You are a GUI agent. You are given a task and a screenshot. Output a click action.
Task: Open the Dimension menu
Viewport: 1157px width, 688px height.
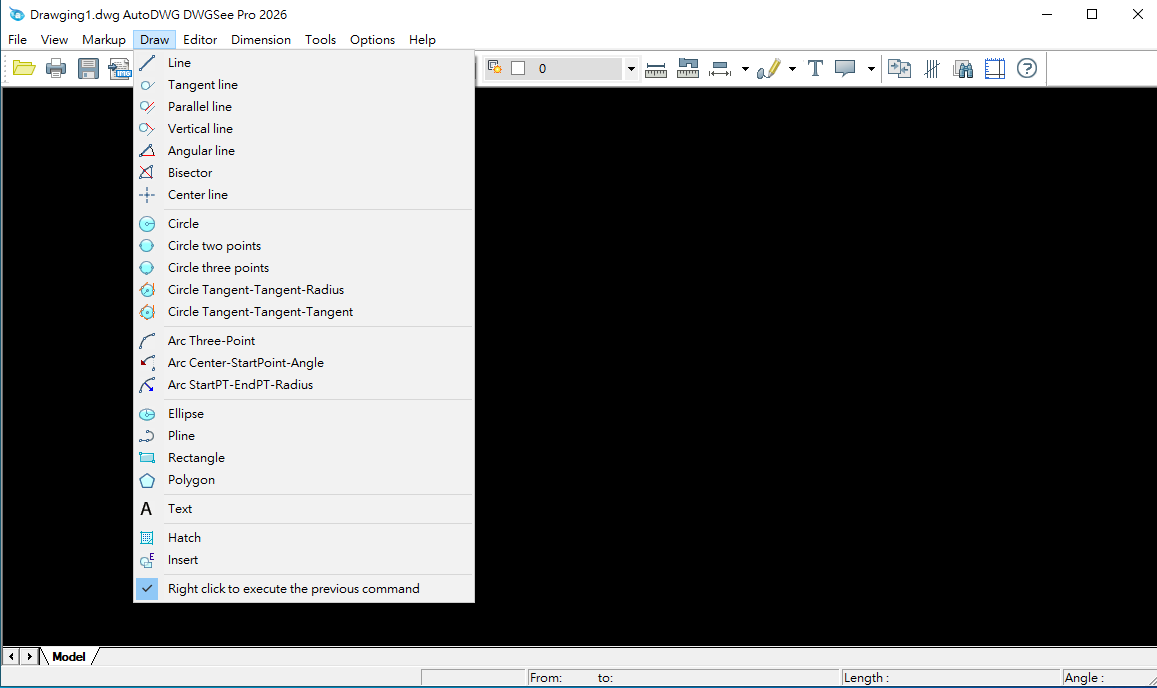[x=260, y=40]
